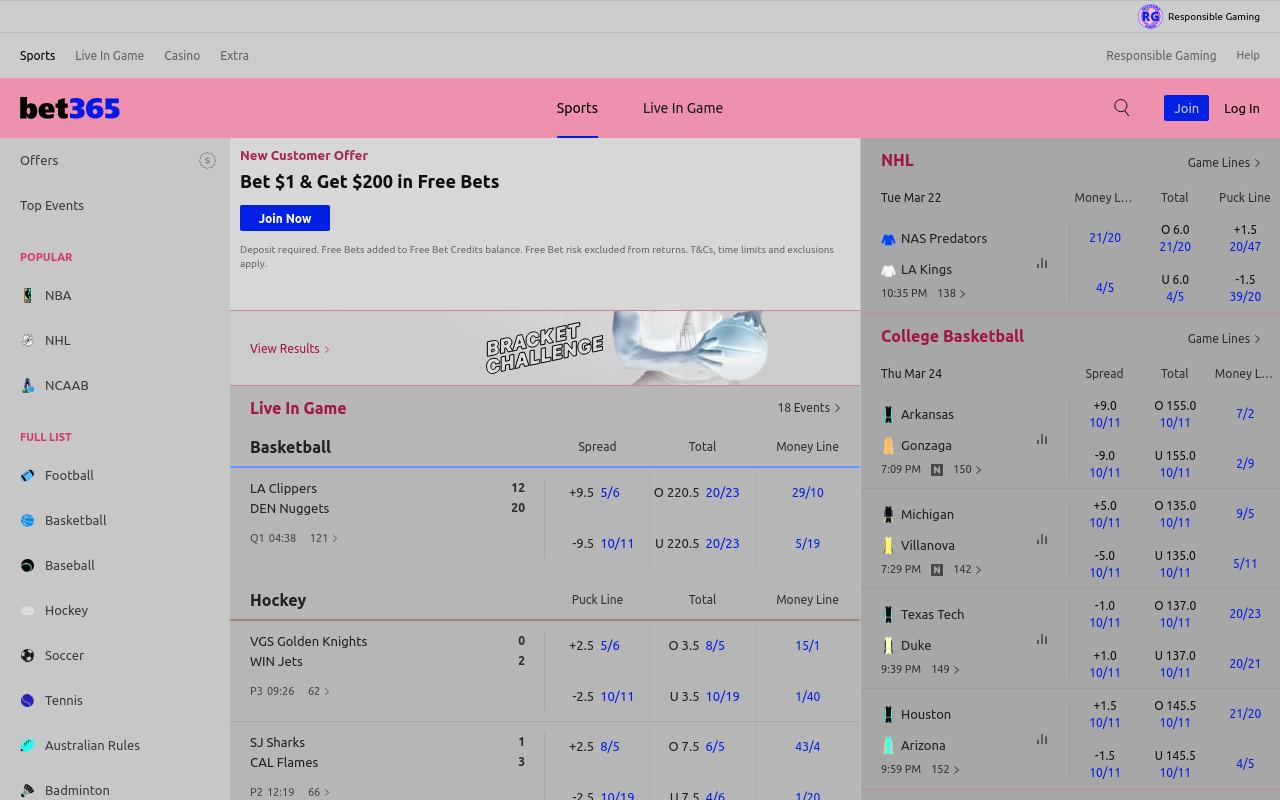
Task: Select Michigan money line 9/5
Action: point(1245,514)
